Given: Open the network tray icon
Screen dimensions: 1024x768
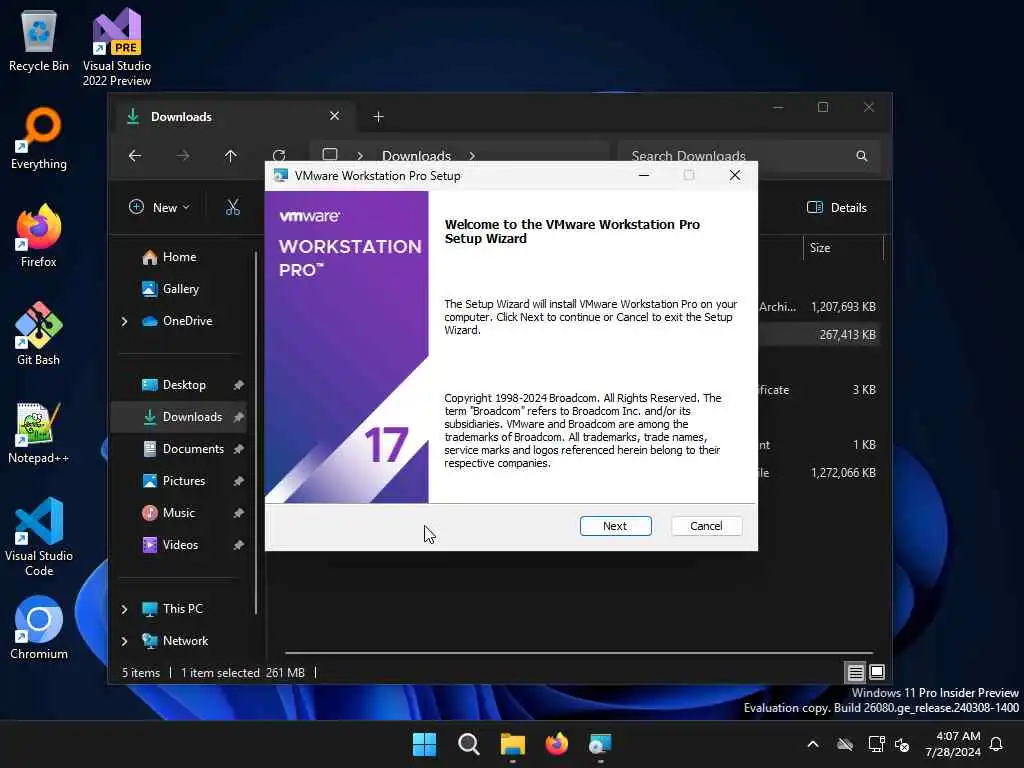Looking at the screenshot, I should (x=876, y=744).
